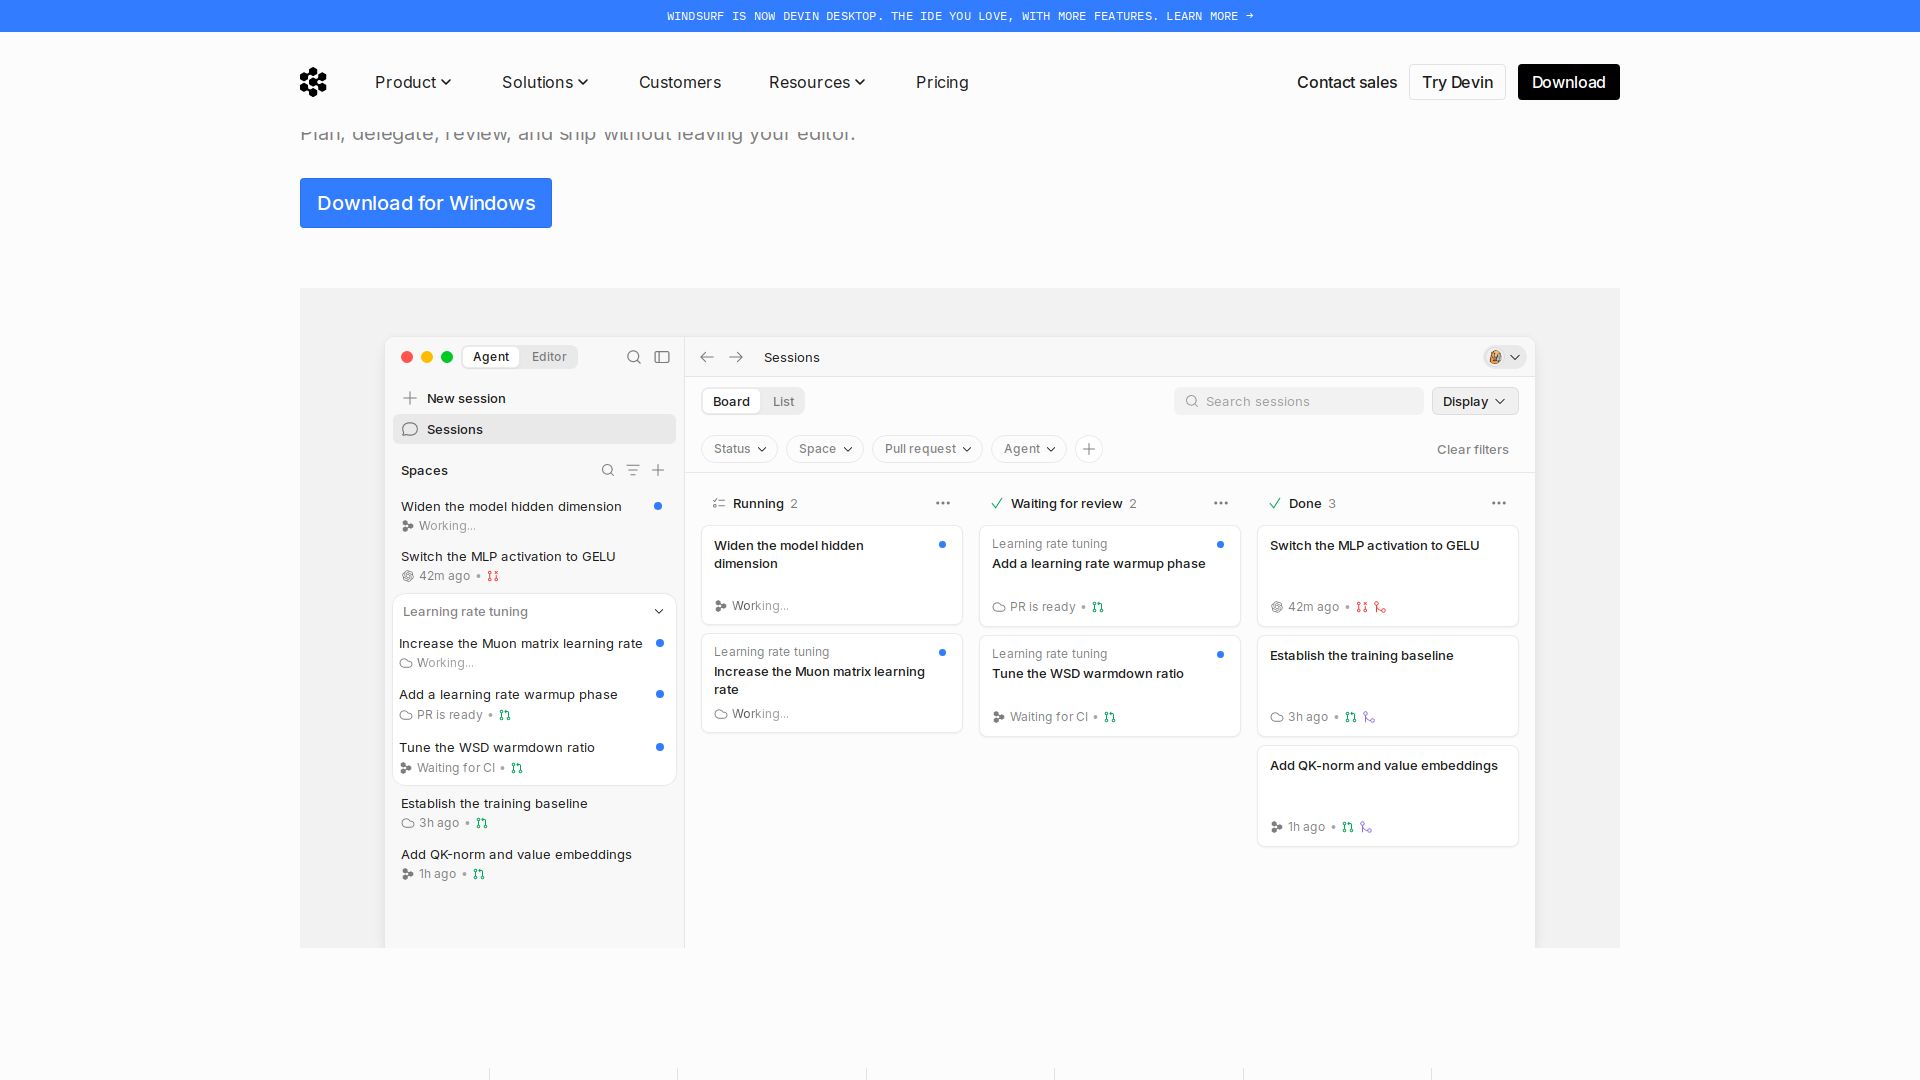Click the red PR icon on the Switch MLP card
The width and height of the screenshot is (1920, 1080).
click(x=1362, y=607)
